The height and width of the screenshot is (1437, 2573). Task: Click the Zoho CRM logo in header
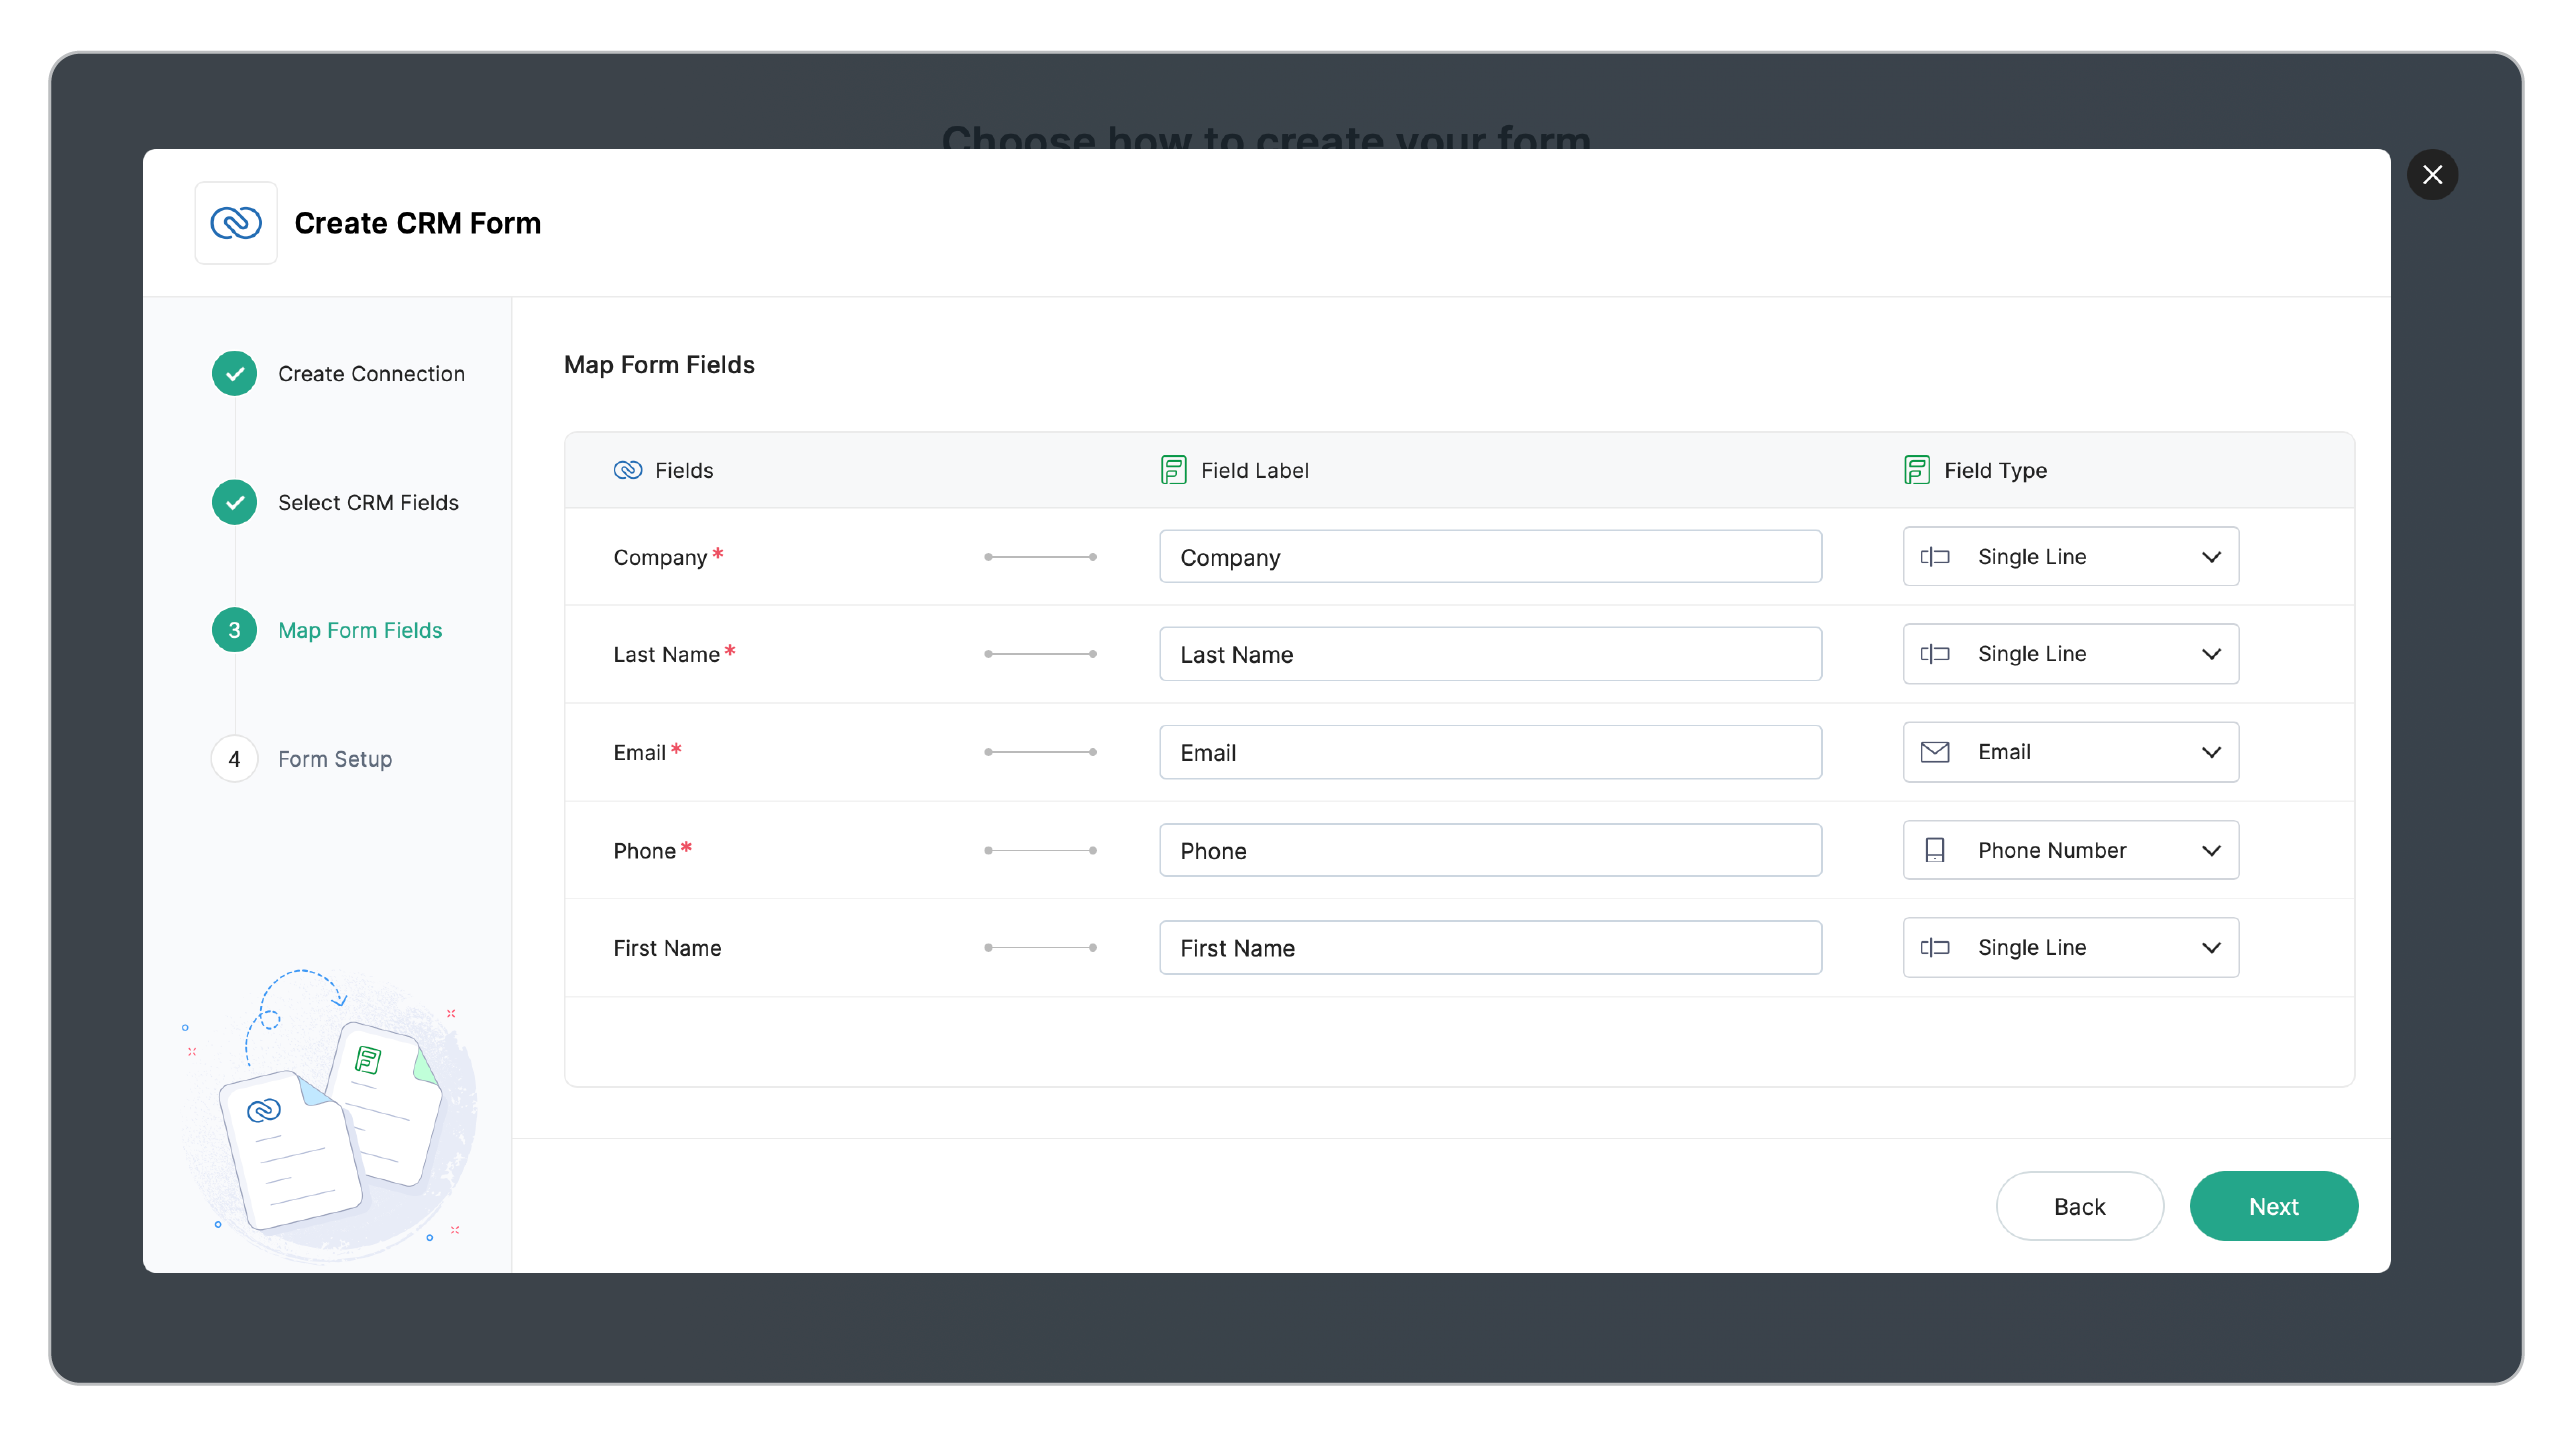point(235,223)
